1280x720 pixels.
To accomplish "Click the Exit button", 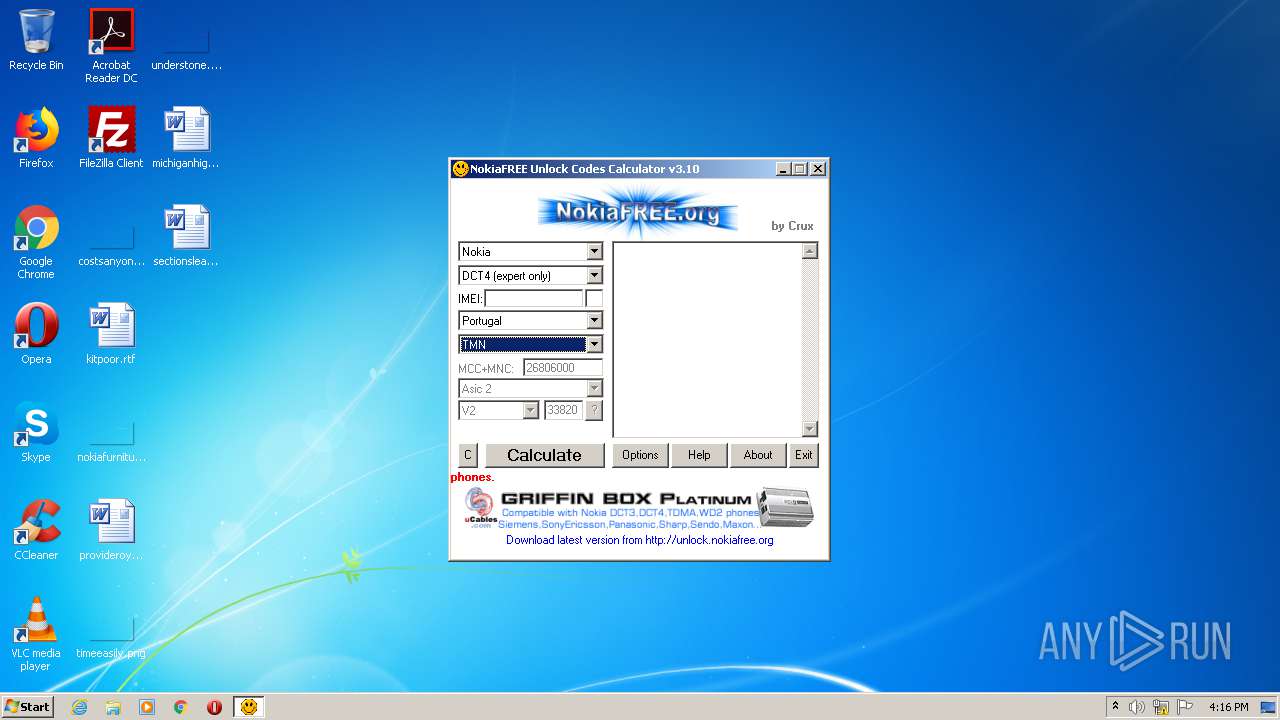I will click(x=804, y=455).
